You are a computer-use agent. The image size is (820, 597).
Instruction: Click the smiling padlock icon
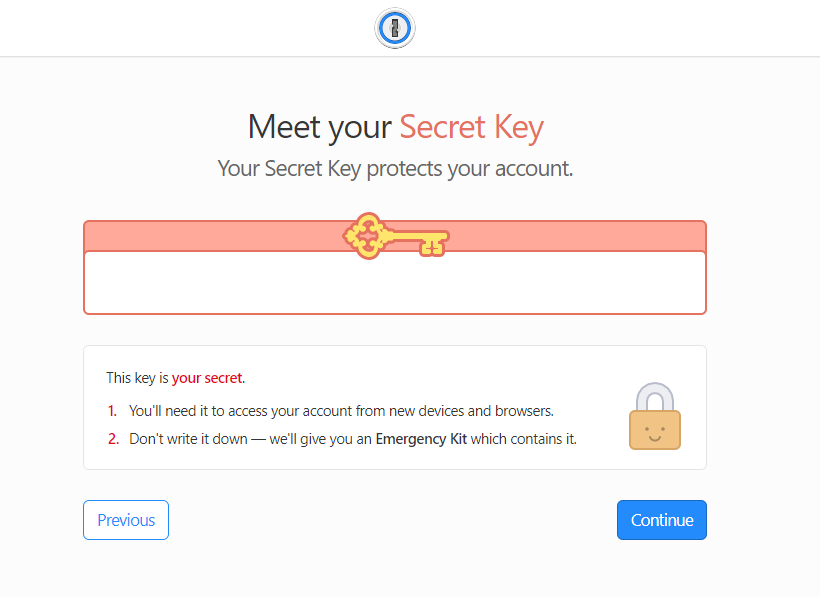click(655, 416)
